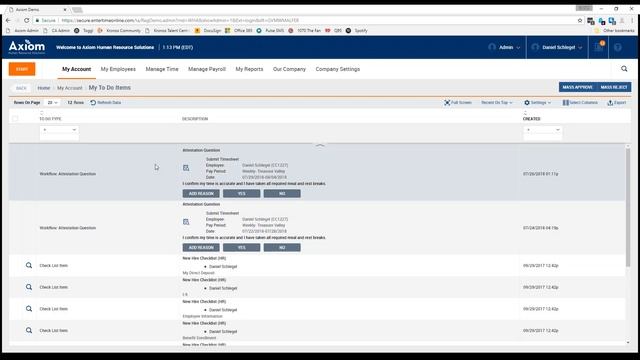Open the Recent On Top sort dropdown

[x=497, y=102]
